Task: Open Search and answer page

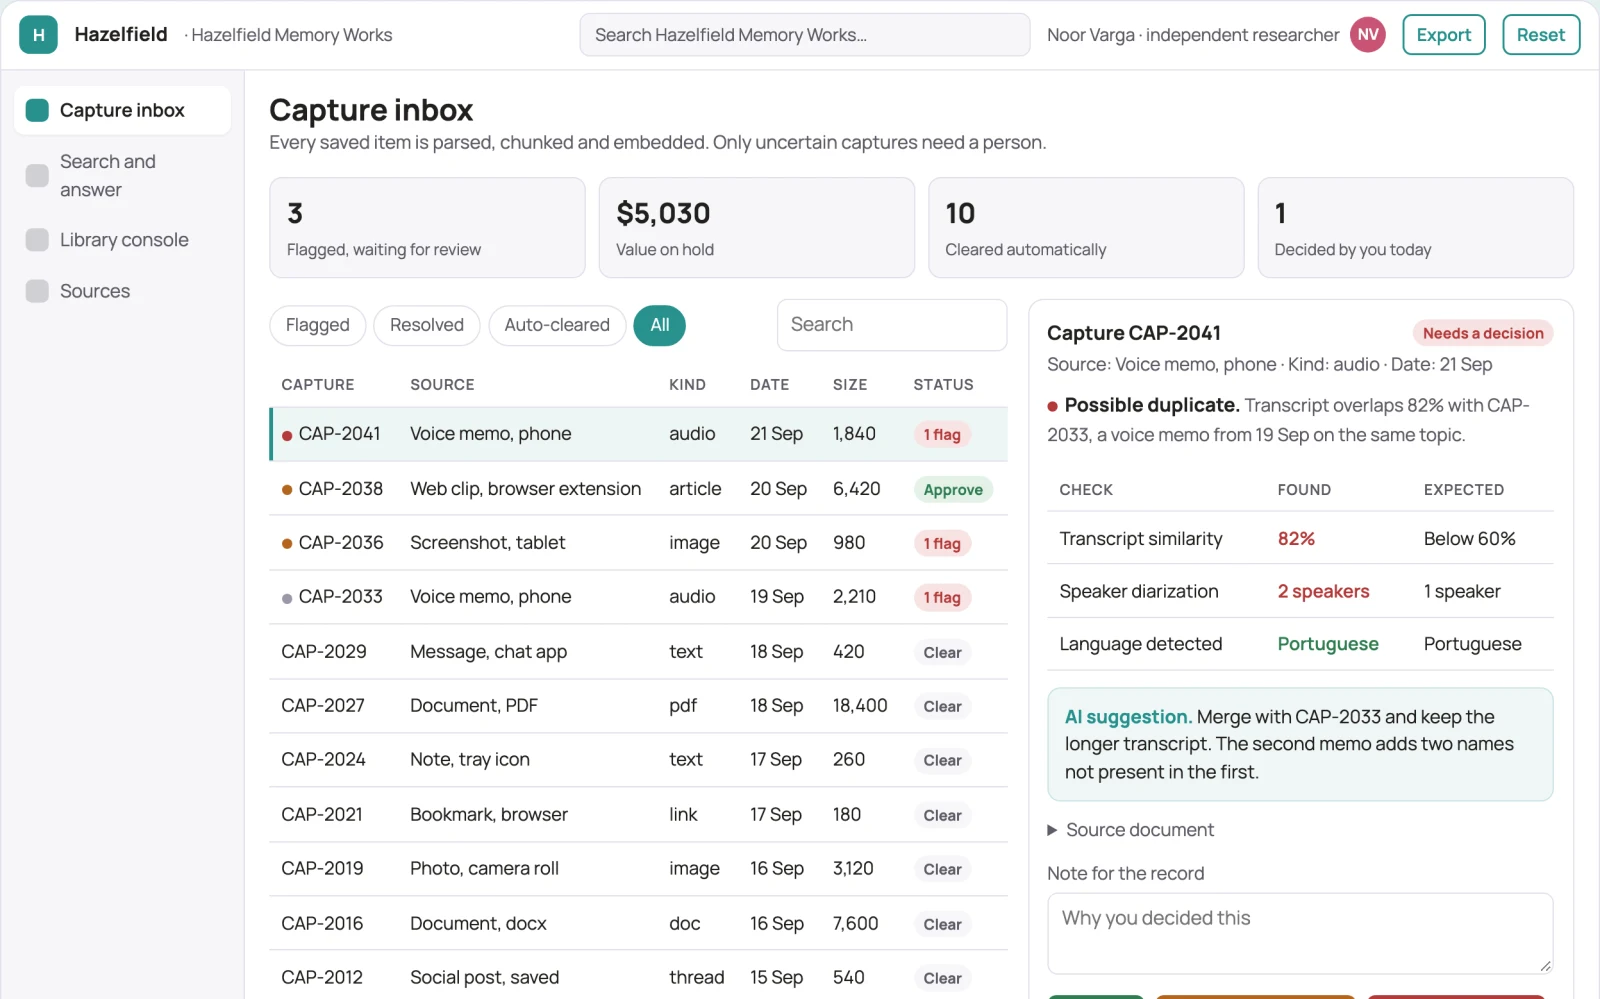Action: [122, 176]
